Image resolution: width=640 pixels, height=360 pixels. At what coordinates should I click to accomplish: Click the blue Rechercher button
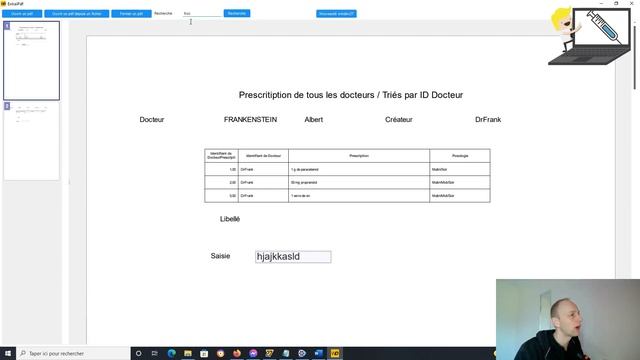[x=237, y=13]
